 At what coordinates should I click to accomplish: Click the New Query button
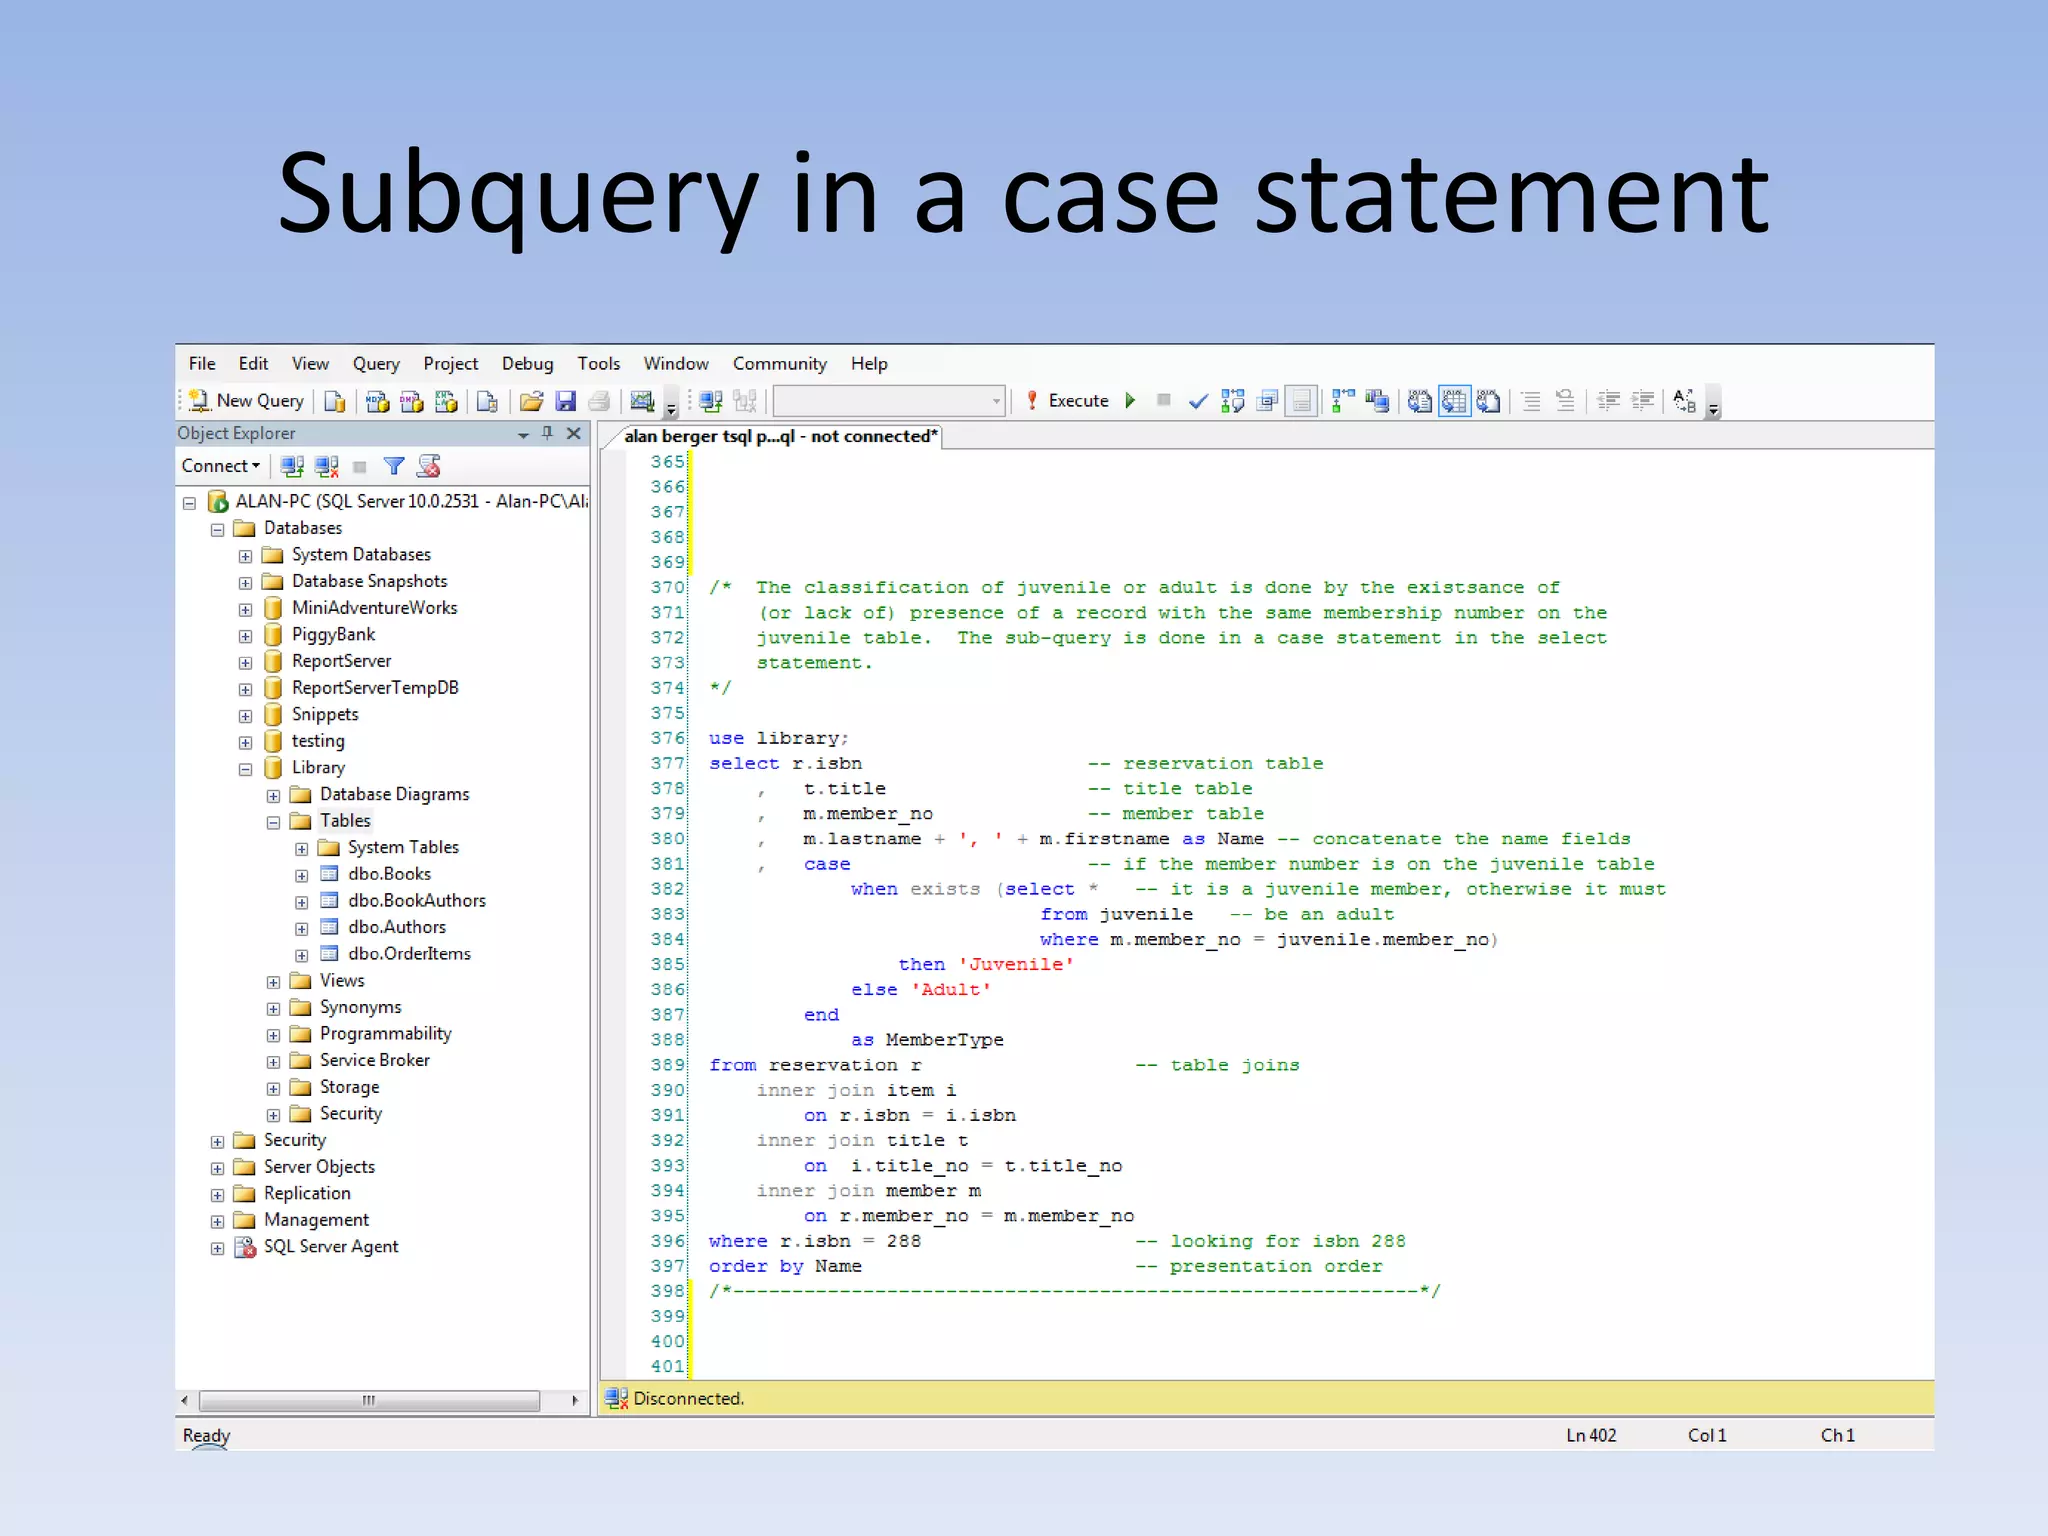pos(247,401)
